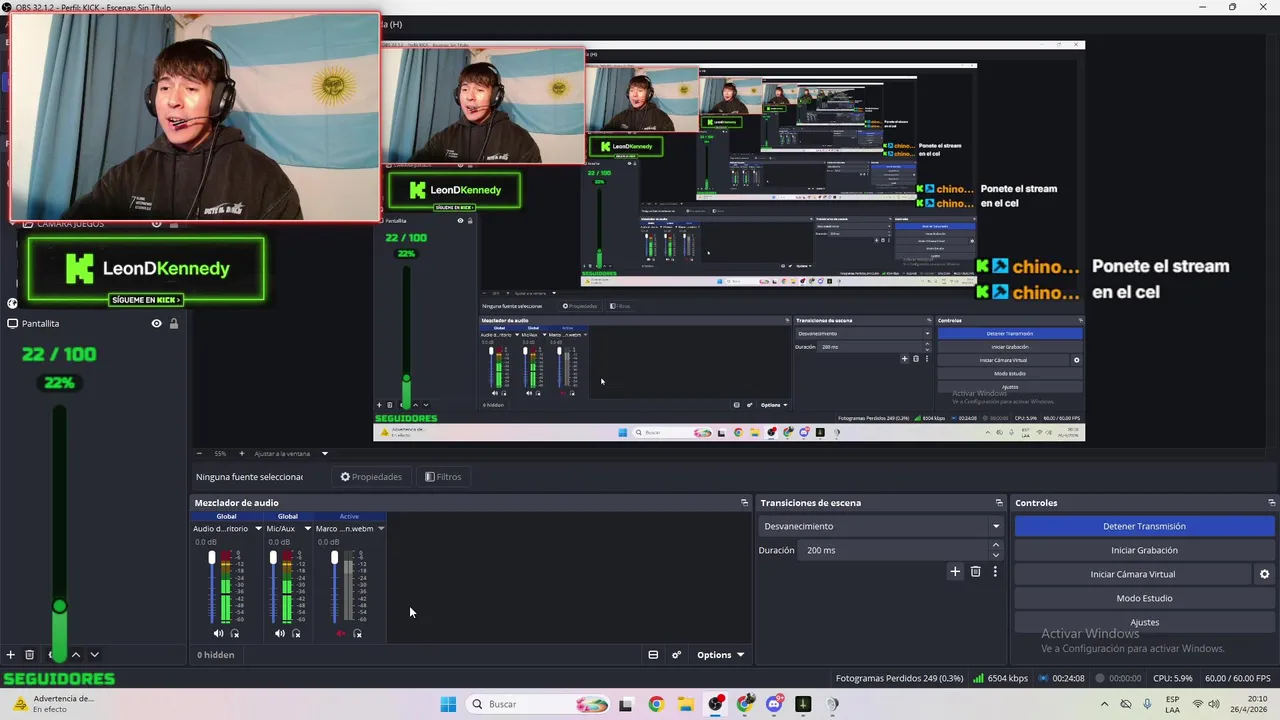Click Iniciar Grabación button

click(1144, 550)
